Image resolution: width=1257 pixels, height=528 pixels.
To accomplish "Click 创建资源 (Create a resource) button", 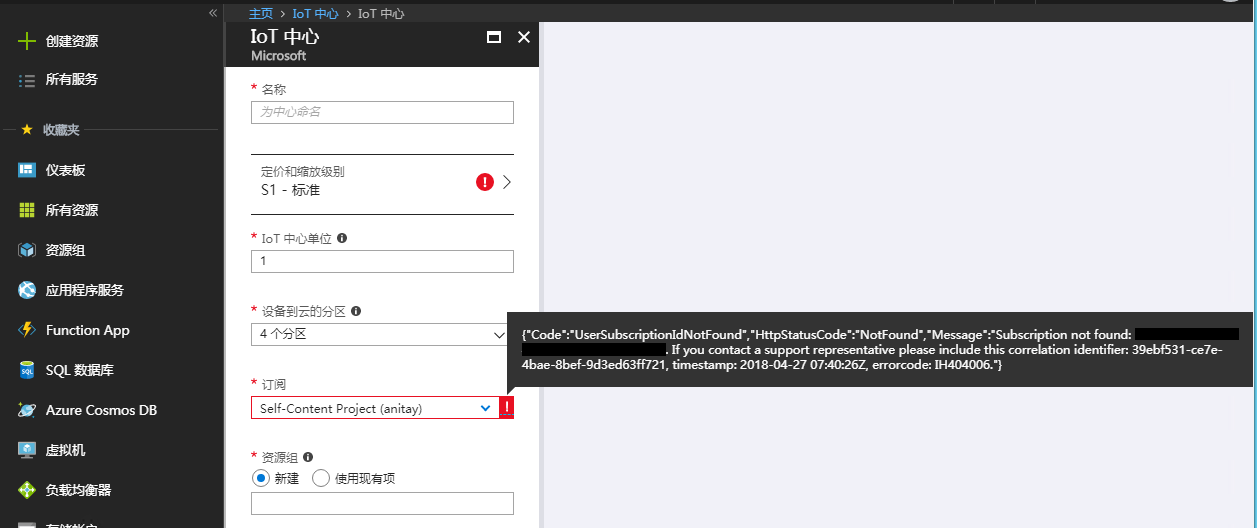I will click(x=71, y=41).
